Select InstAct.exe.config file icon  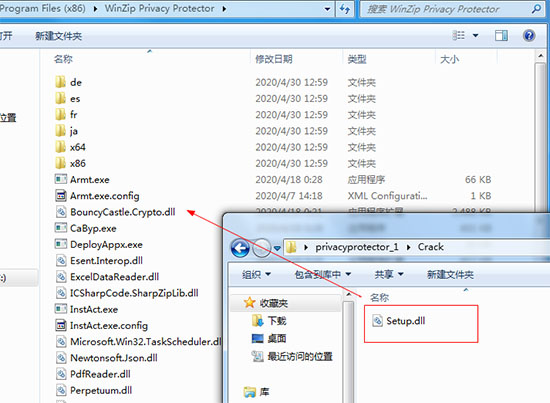click(61, 325)
